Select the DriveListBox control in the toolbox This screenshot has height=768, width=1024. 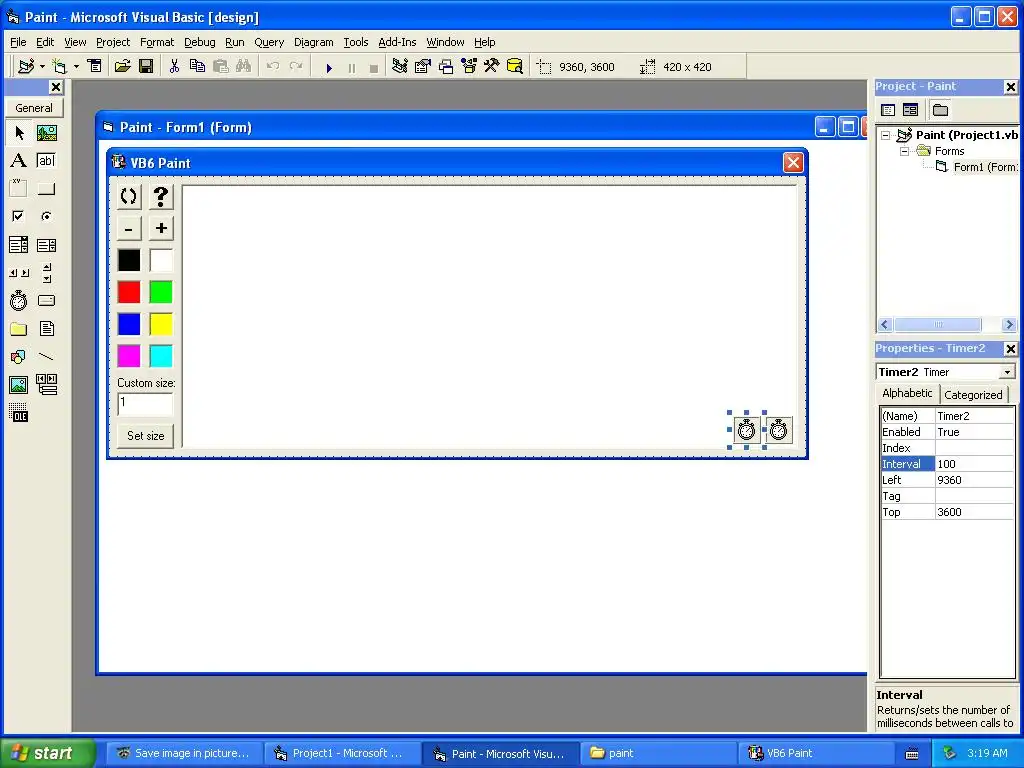46,300
